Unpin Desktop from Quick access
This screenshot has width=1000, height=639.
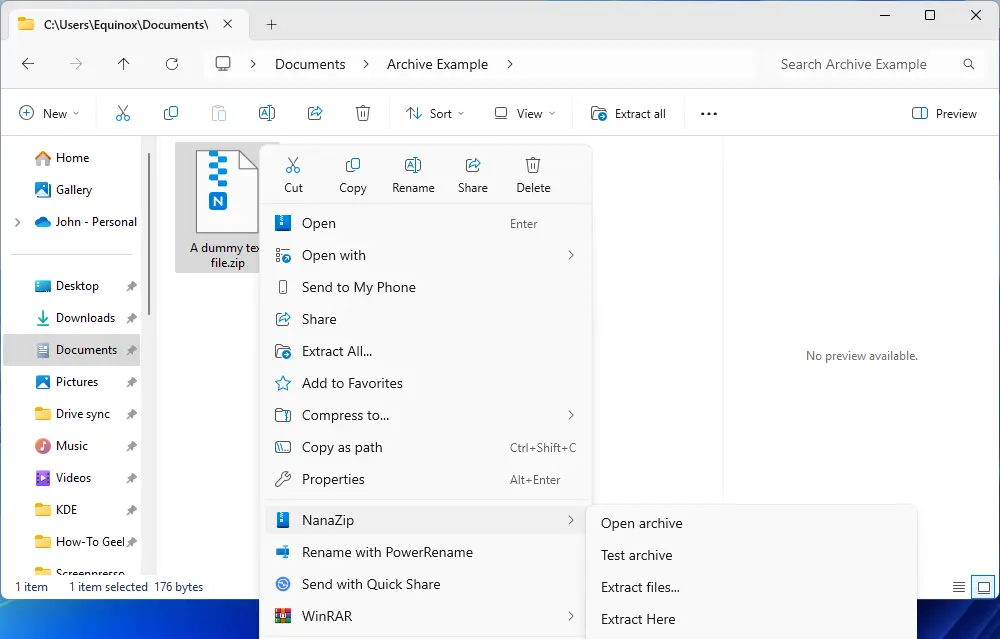(x=131, y=286)
